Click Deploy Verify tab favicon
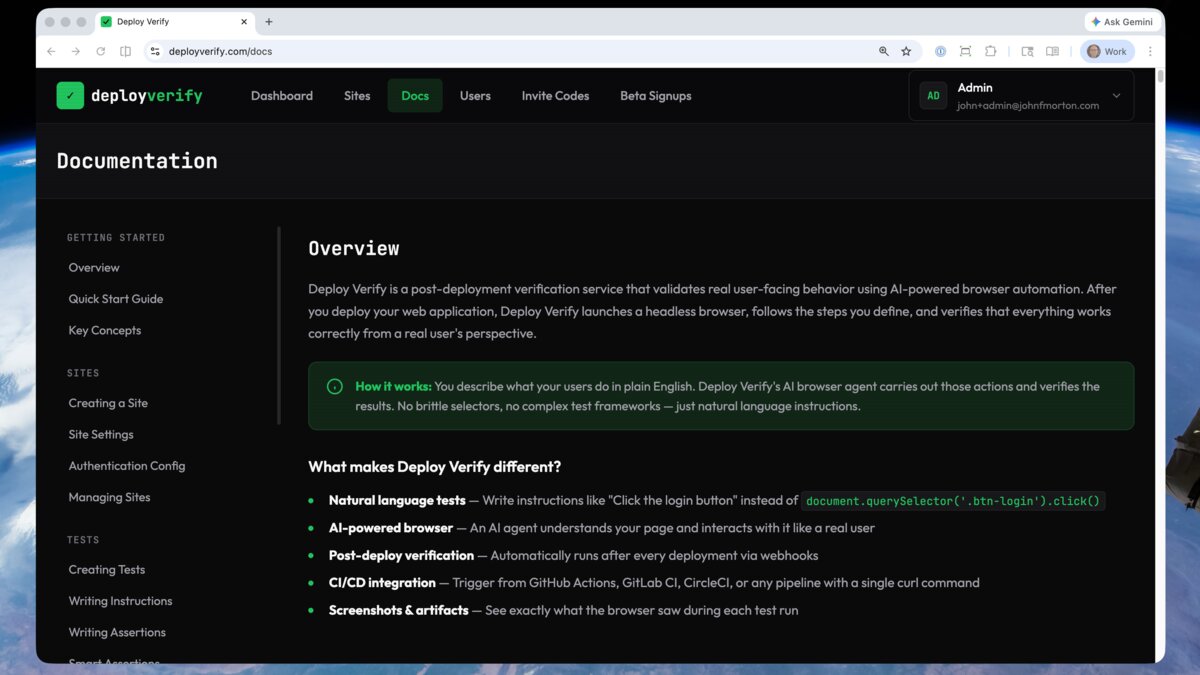This screenshot has height=675, width=1200. point(106,22)
